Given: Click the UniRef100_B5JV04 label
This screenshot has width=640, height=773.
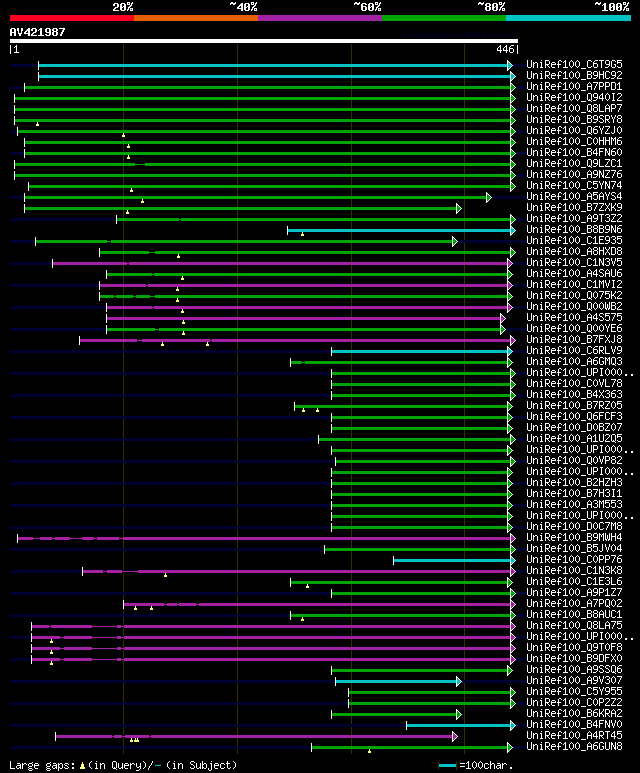Looking at the screenshot, I should pos(574,548).
